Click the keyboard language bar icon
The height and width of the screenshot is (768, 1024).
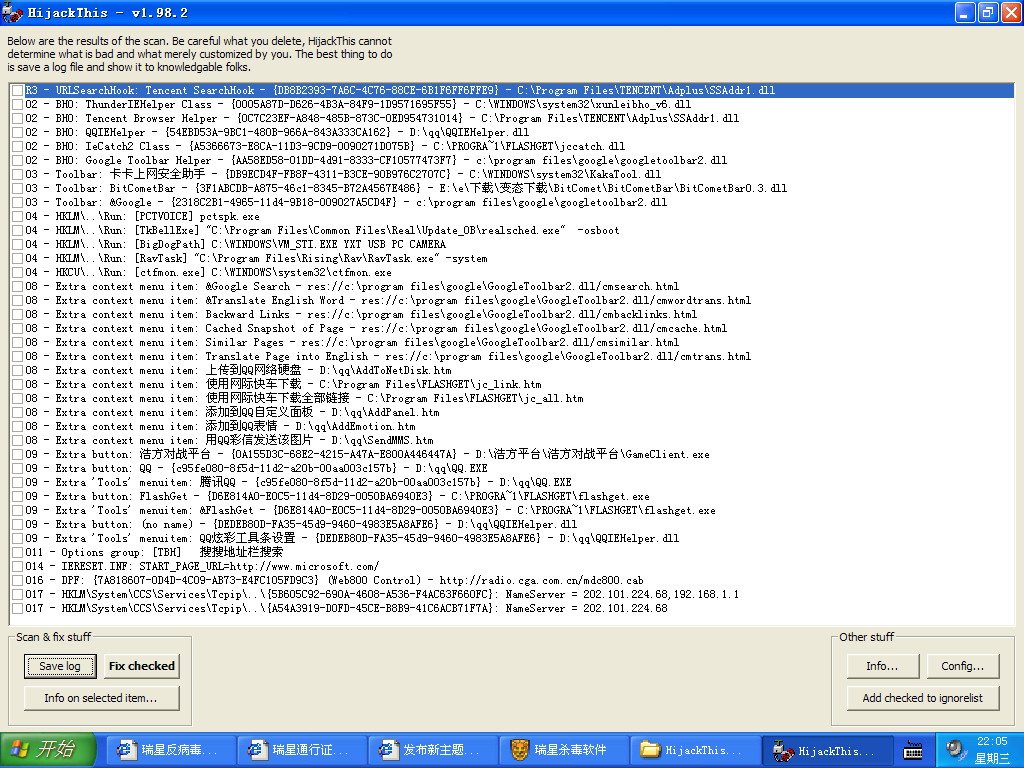913,750
